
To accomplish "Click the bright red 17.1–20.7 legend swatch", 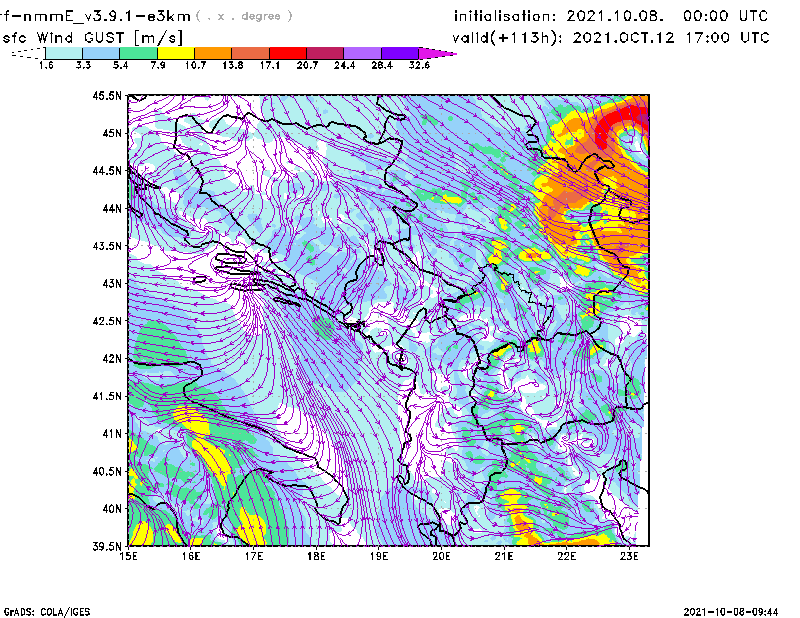I will [288, 53].
